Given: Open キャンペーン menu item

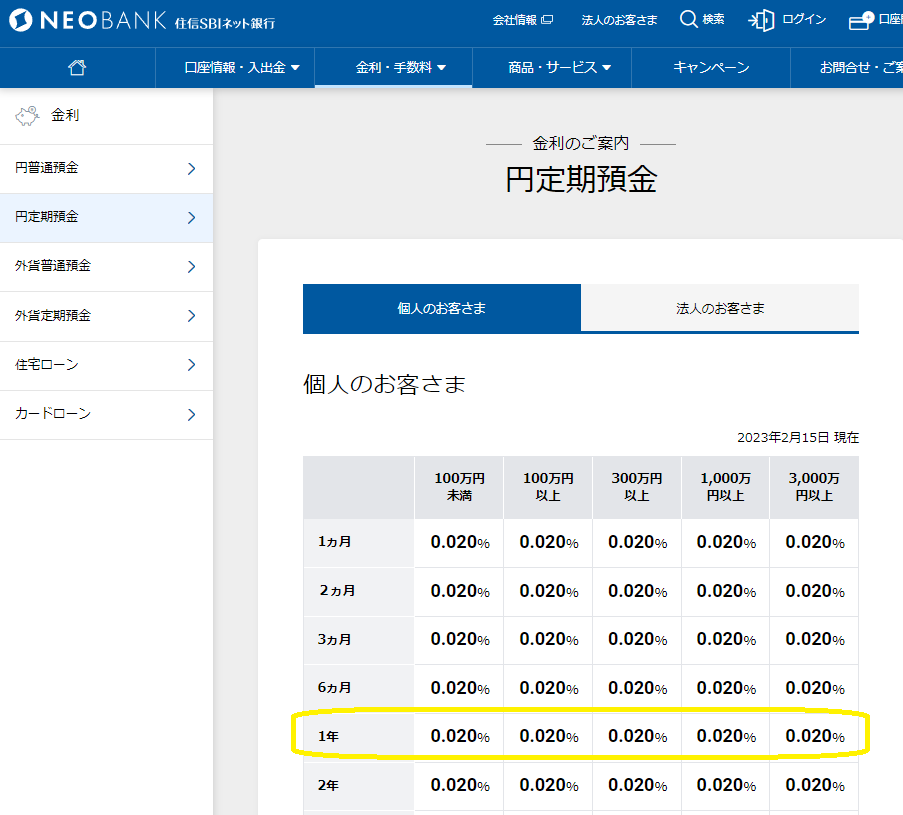Looking at the screenshot, I should tap(711, 67).
